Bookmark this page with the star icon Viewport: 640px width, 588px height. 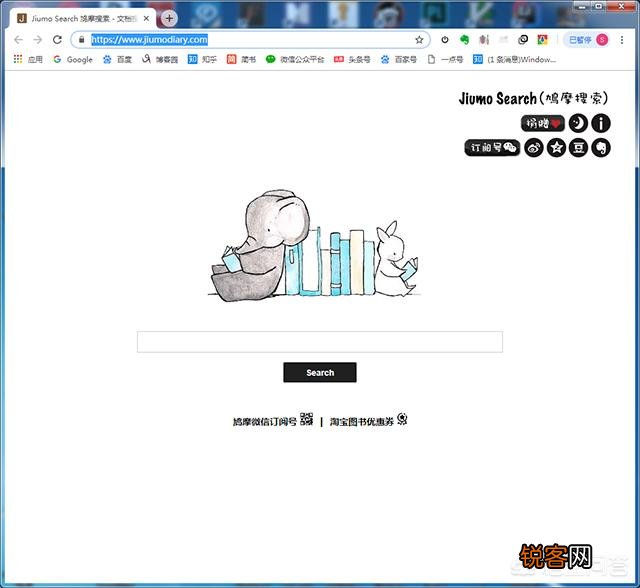[419, 40]
